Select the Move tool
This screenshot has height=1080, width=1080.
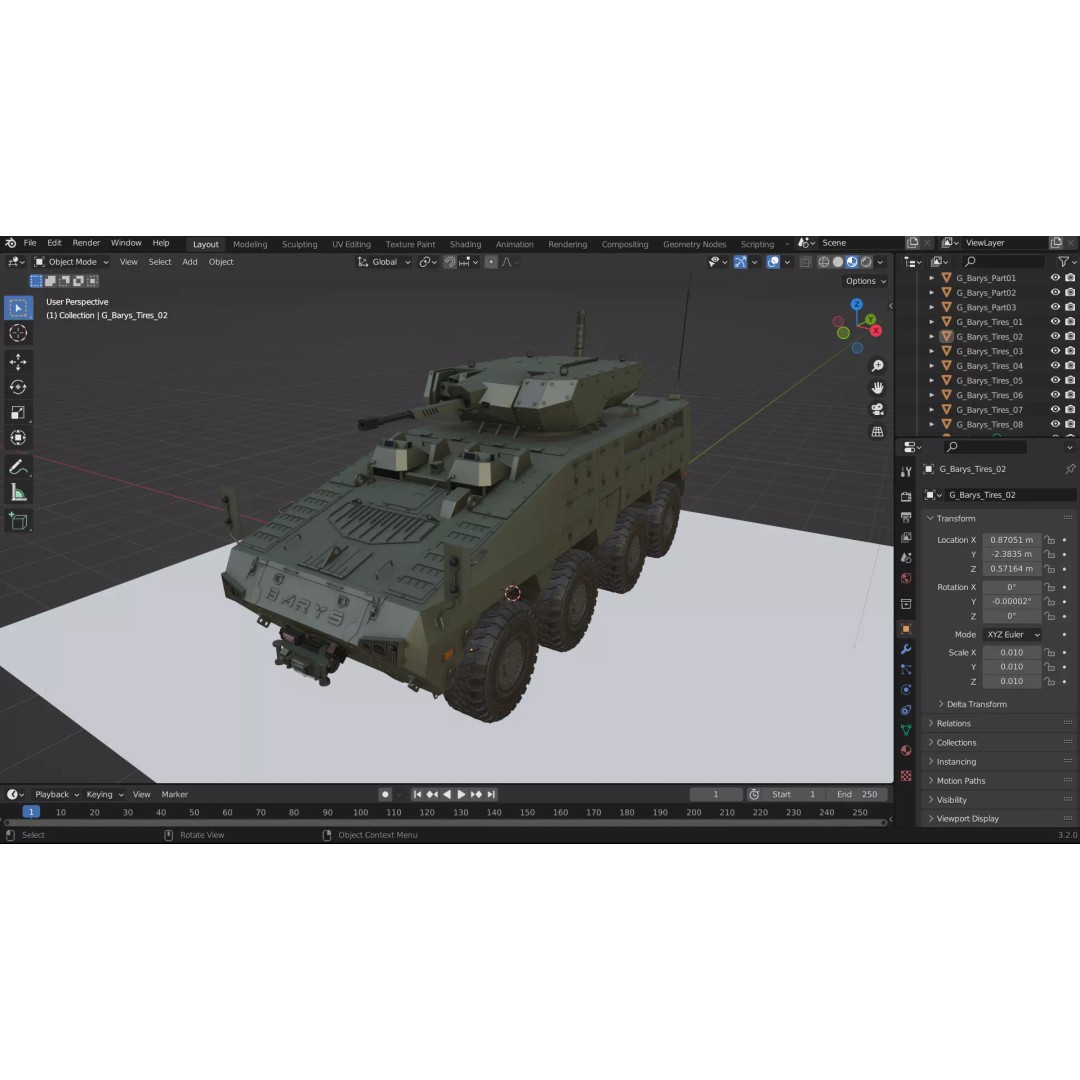tap(19, 362)
